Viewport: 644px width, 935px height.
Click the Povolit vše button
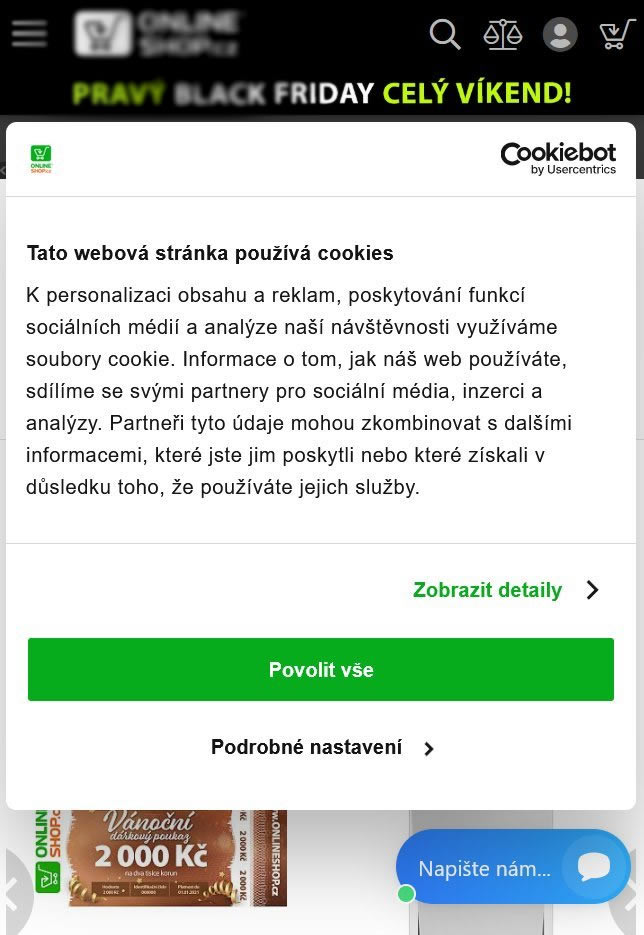(321, 669)
